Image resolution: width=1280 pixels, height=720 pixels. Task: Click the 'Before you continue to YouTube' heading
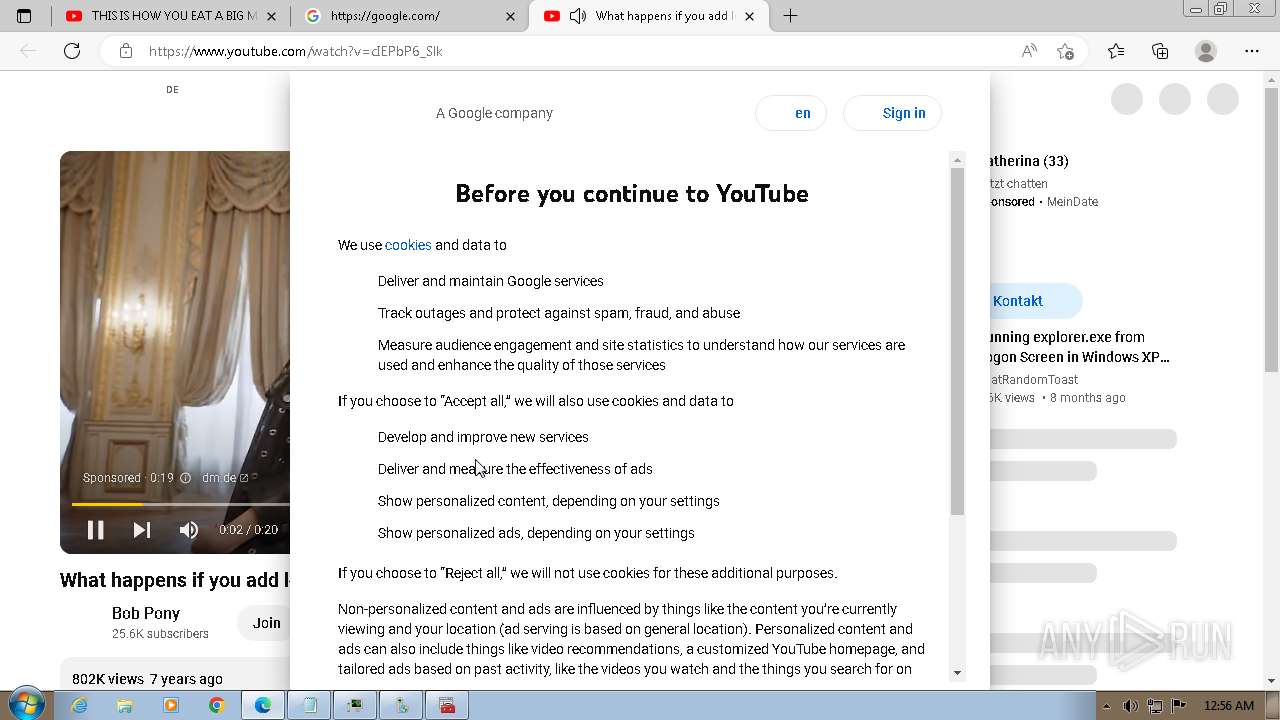point(632,194)
